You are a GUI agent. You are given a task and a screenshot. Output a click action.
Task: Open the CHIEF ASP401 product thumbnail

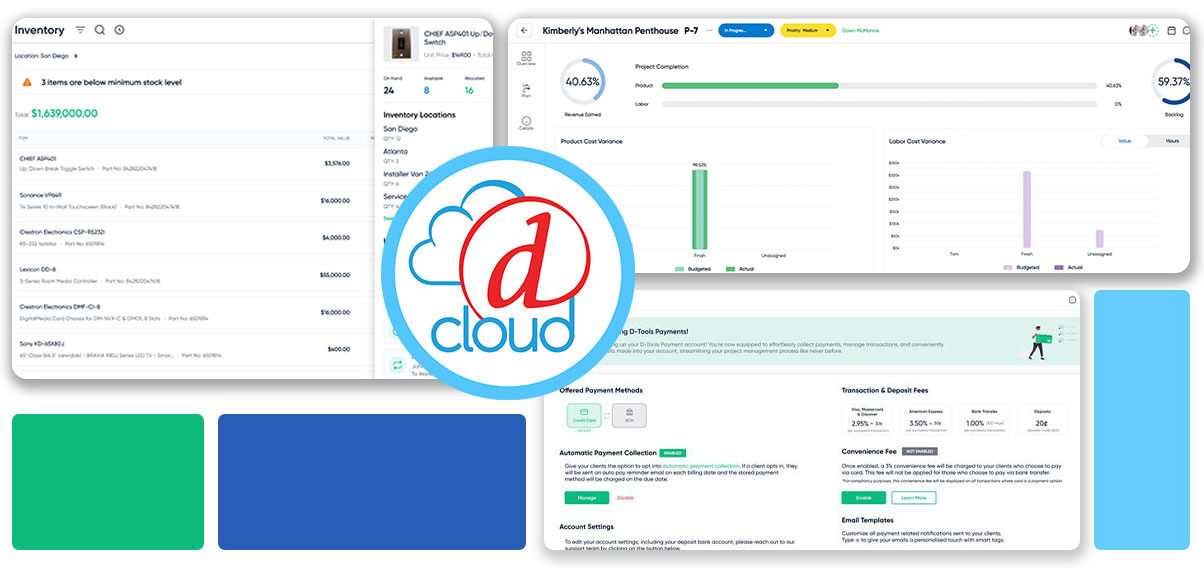401,43
